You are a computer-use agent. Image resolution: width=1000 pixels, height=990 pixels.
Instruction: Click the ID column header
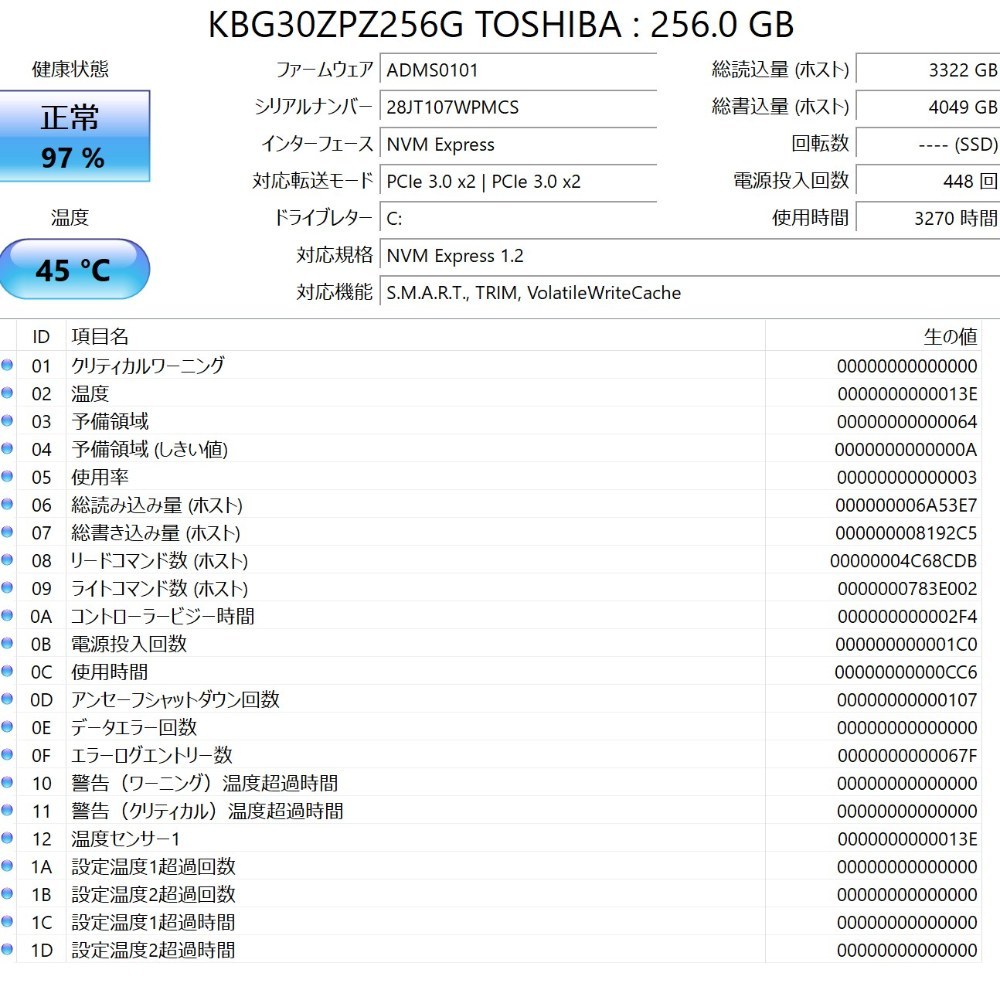[x=41, y=336]
